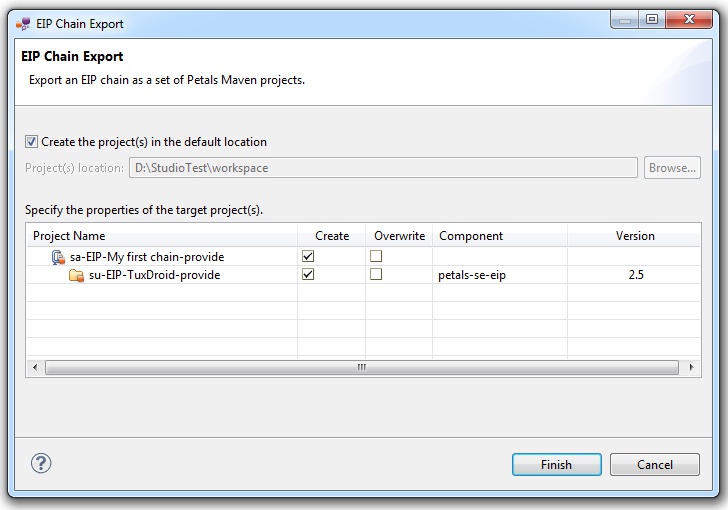
Task: Select the sa-EIP-My first chain-provide row
Action: click(147, 257)
